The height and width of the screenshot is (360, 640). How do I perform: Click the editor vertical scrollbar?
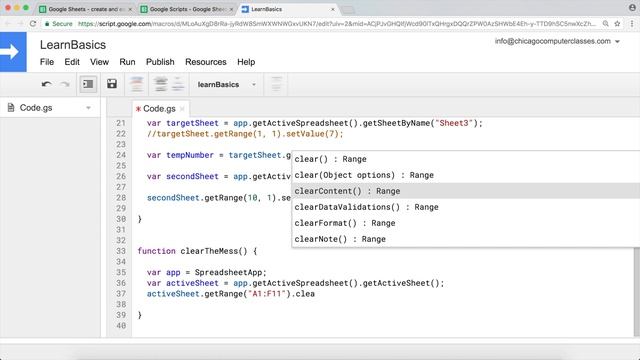[637, 292]
